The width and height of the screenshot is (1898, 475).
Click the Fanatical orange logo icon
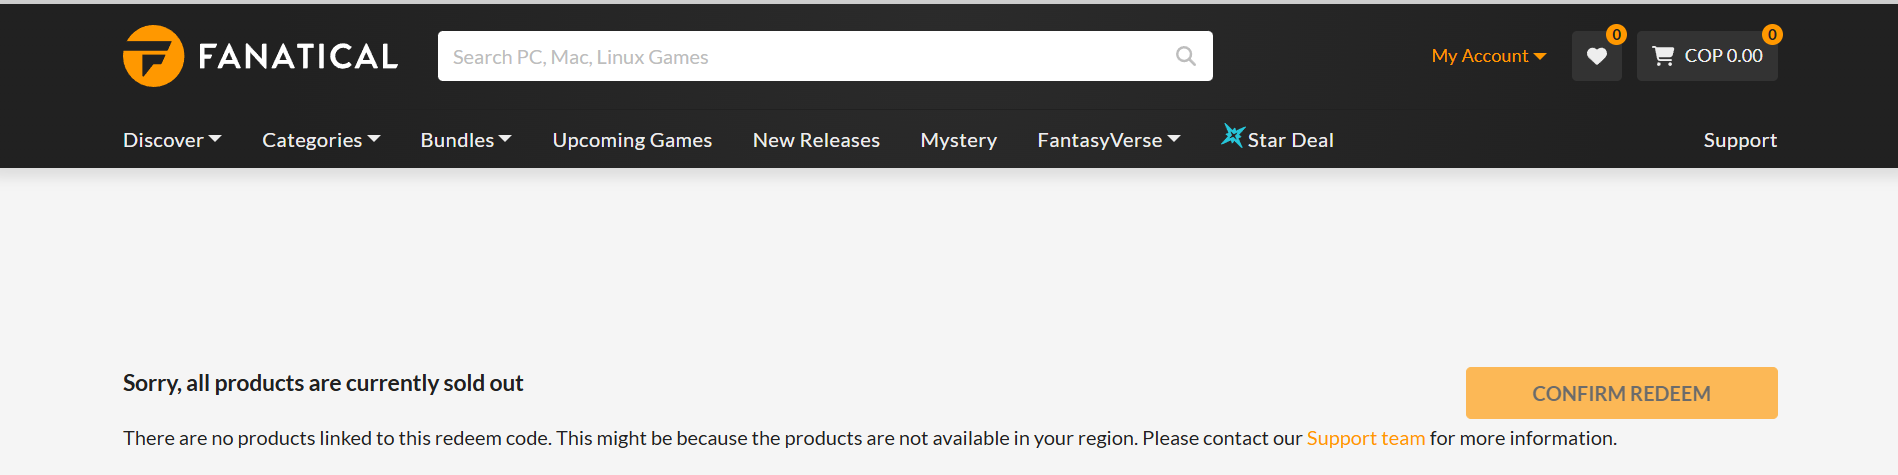[153, 56]
